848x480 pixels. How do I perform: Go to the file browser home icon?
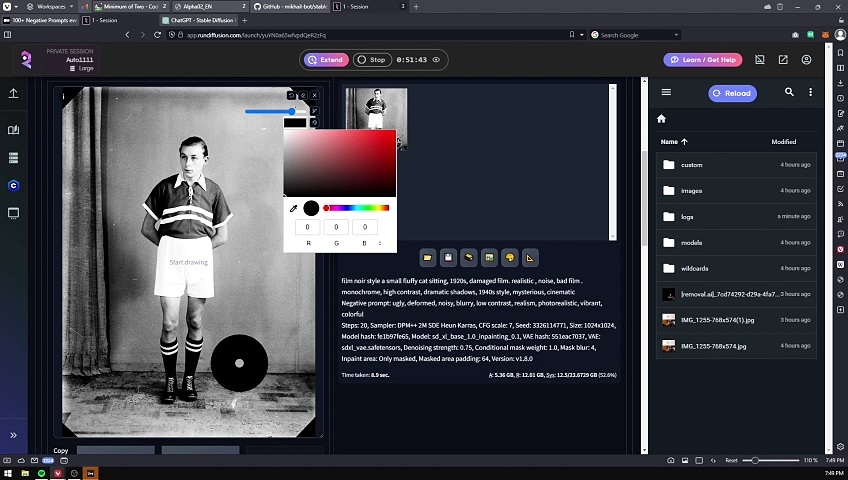(x=661, y=119)
